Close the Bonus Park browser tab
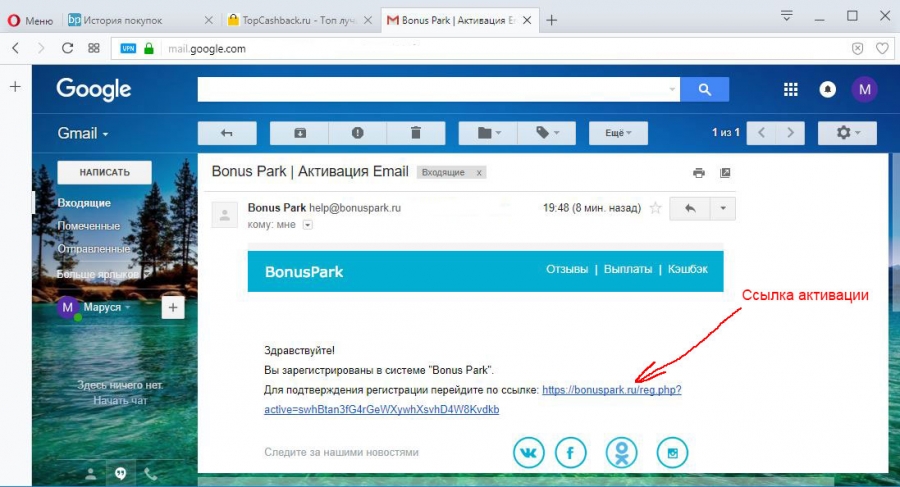This screenshot has width=900, height=487. [527, 21]
